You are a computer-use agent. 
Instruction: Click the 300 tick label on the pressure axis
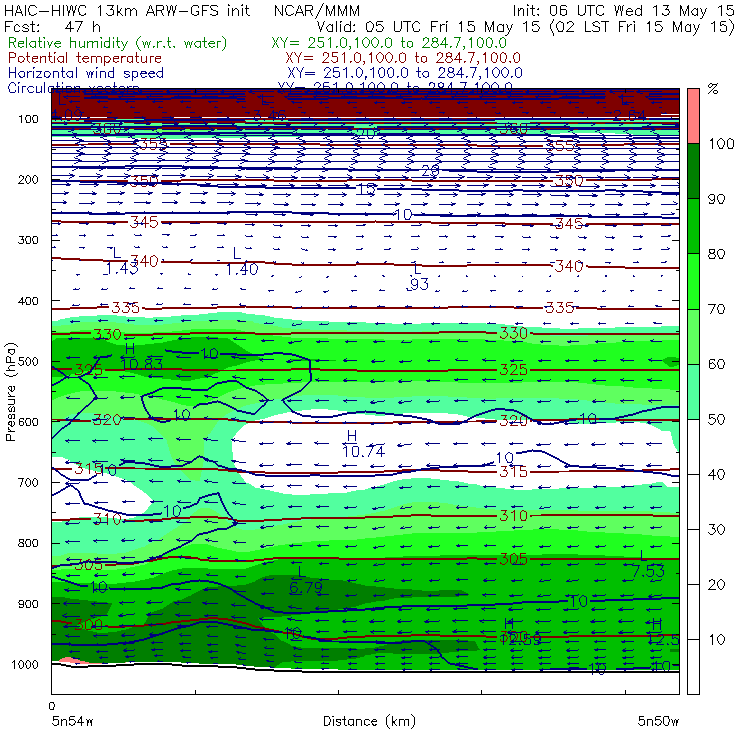(x=28, y=240)
